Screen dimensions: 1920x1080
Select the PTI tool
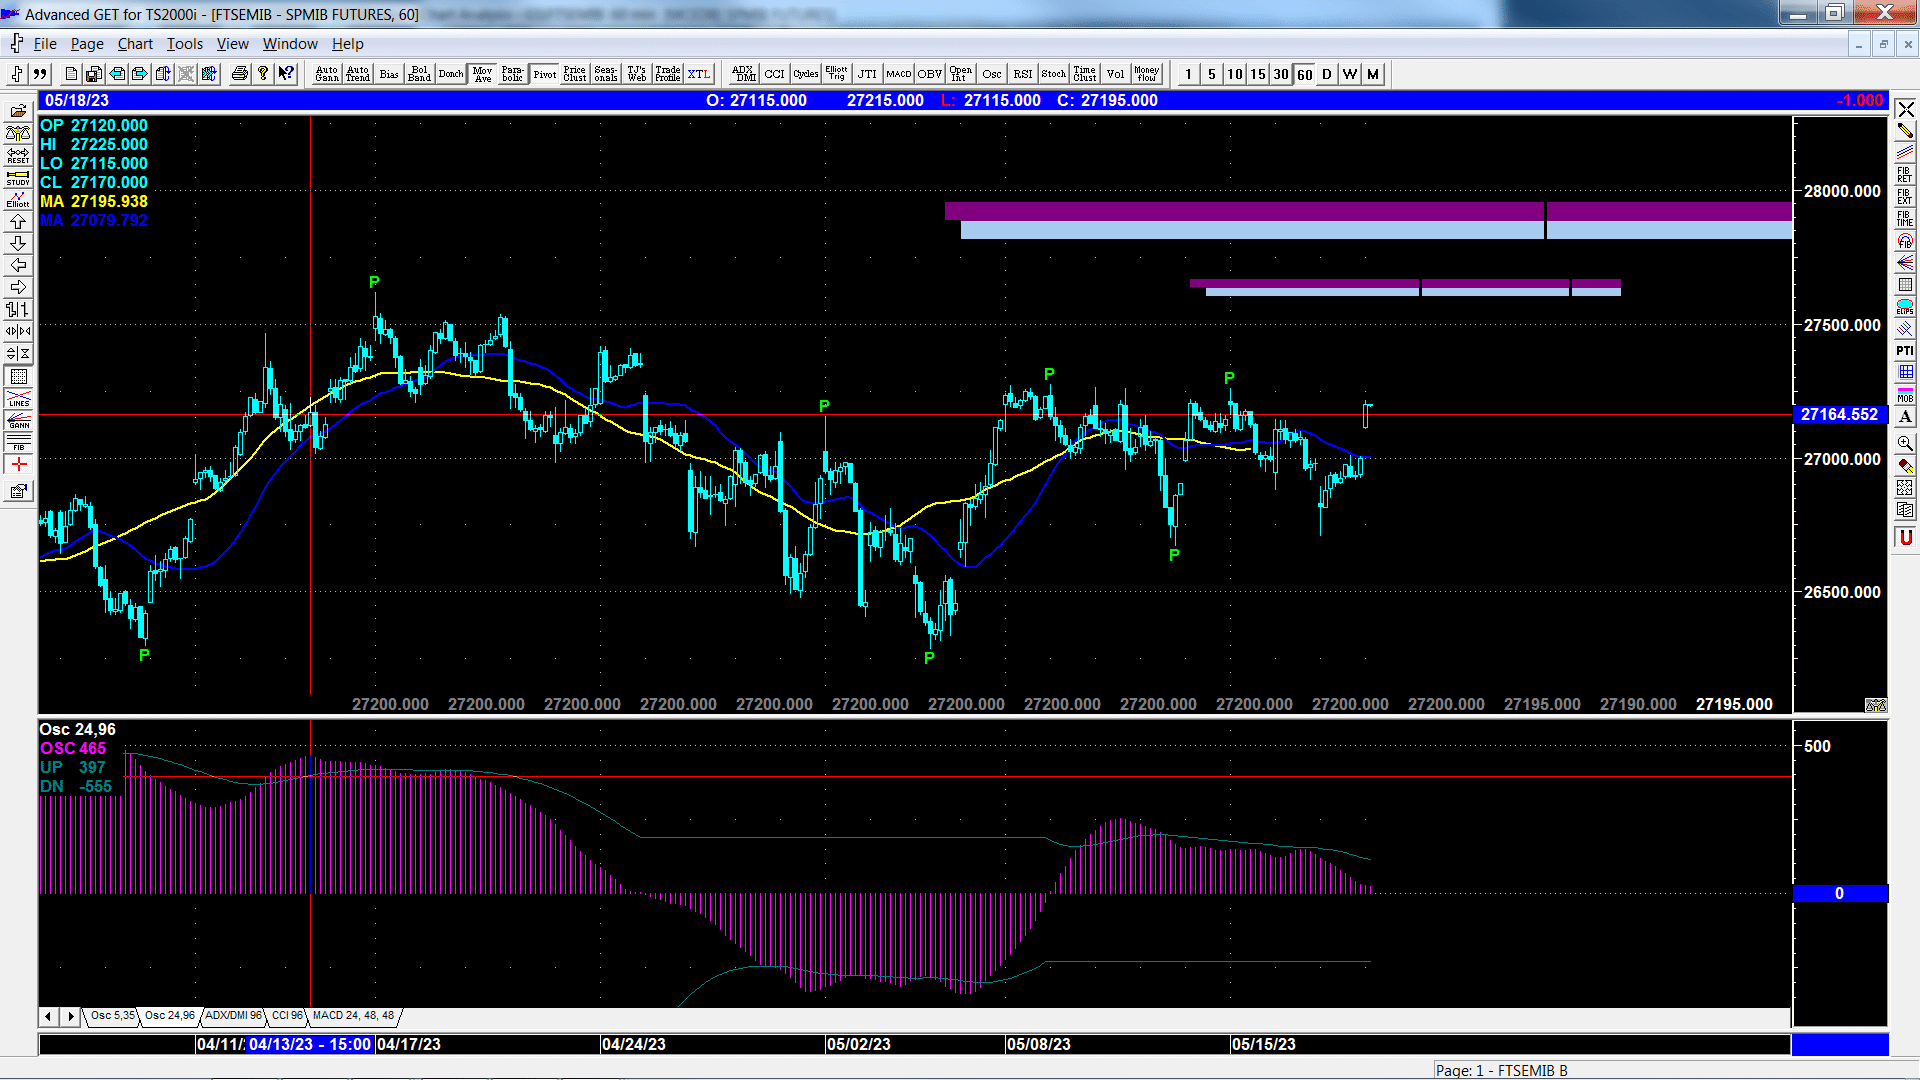click(x=1905, y=351)
